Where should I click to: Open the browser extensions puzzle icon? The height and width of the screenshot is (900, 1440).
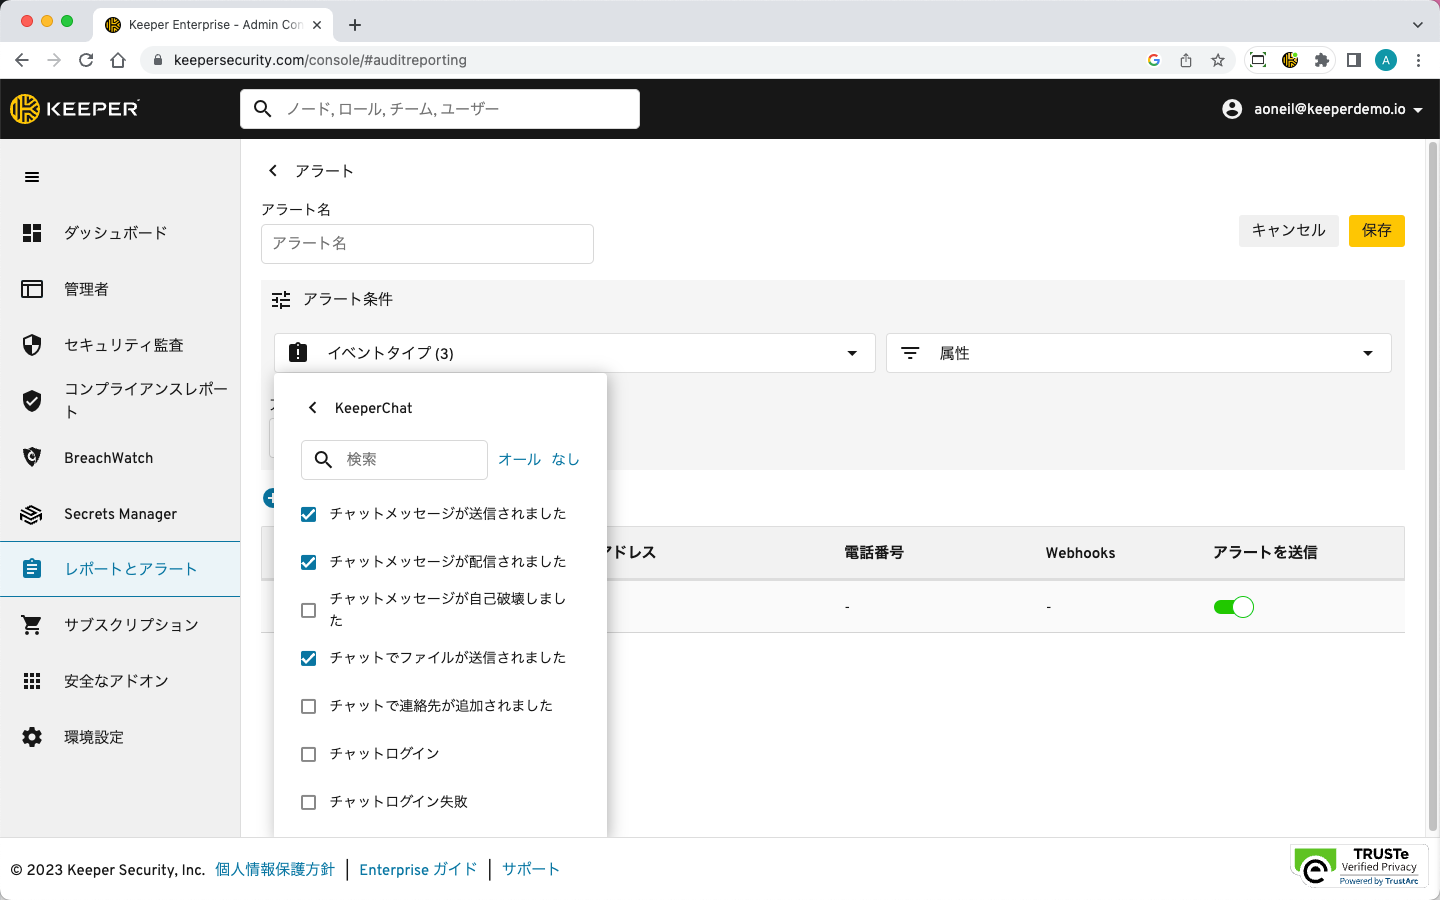tap(1322, 60)
